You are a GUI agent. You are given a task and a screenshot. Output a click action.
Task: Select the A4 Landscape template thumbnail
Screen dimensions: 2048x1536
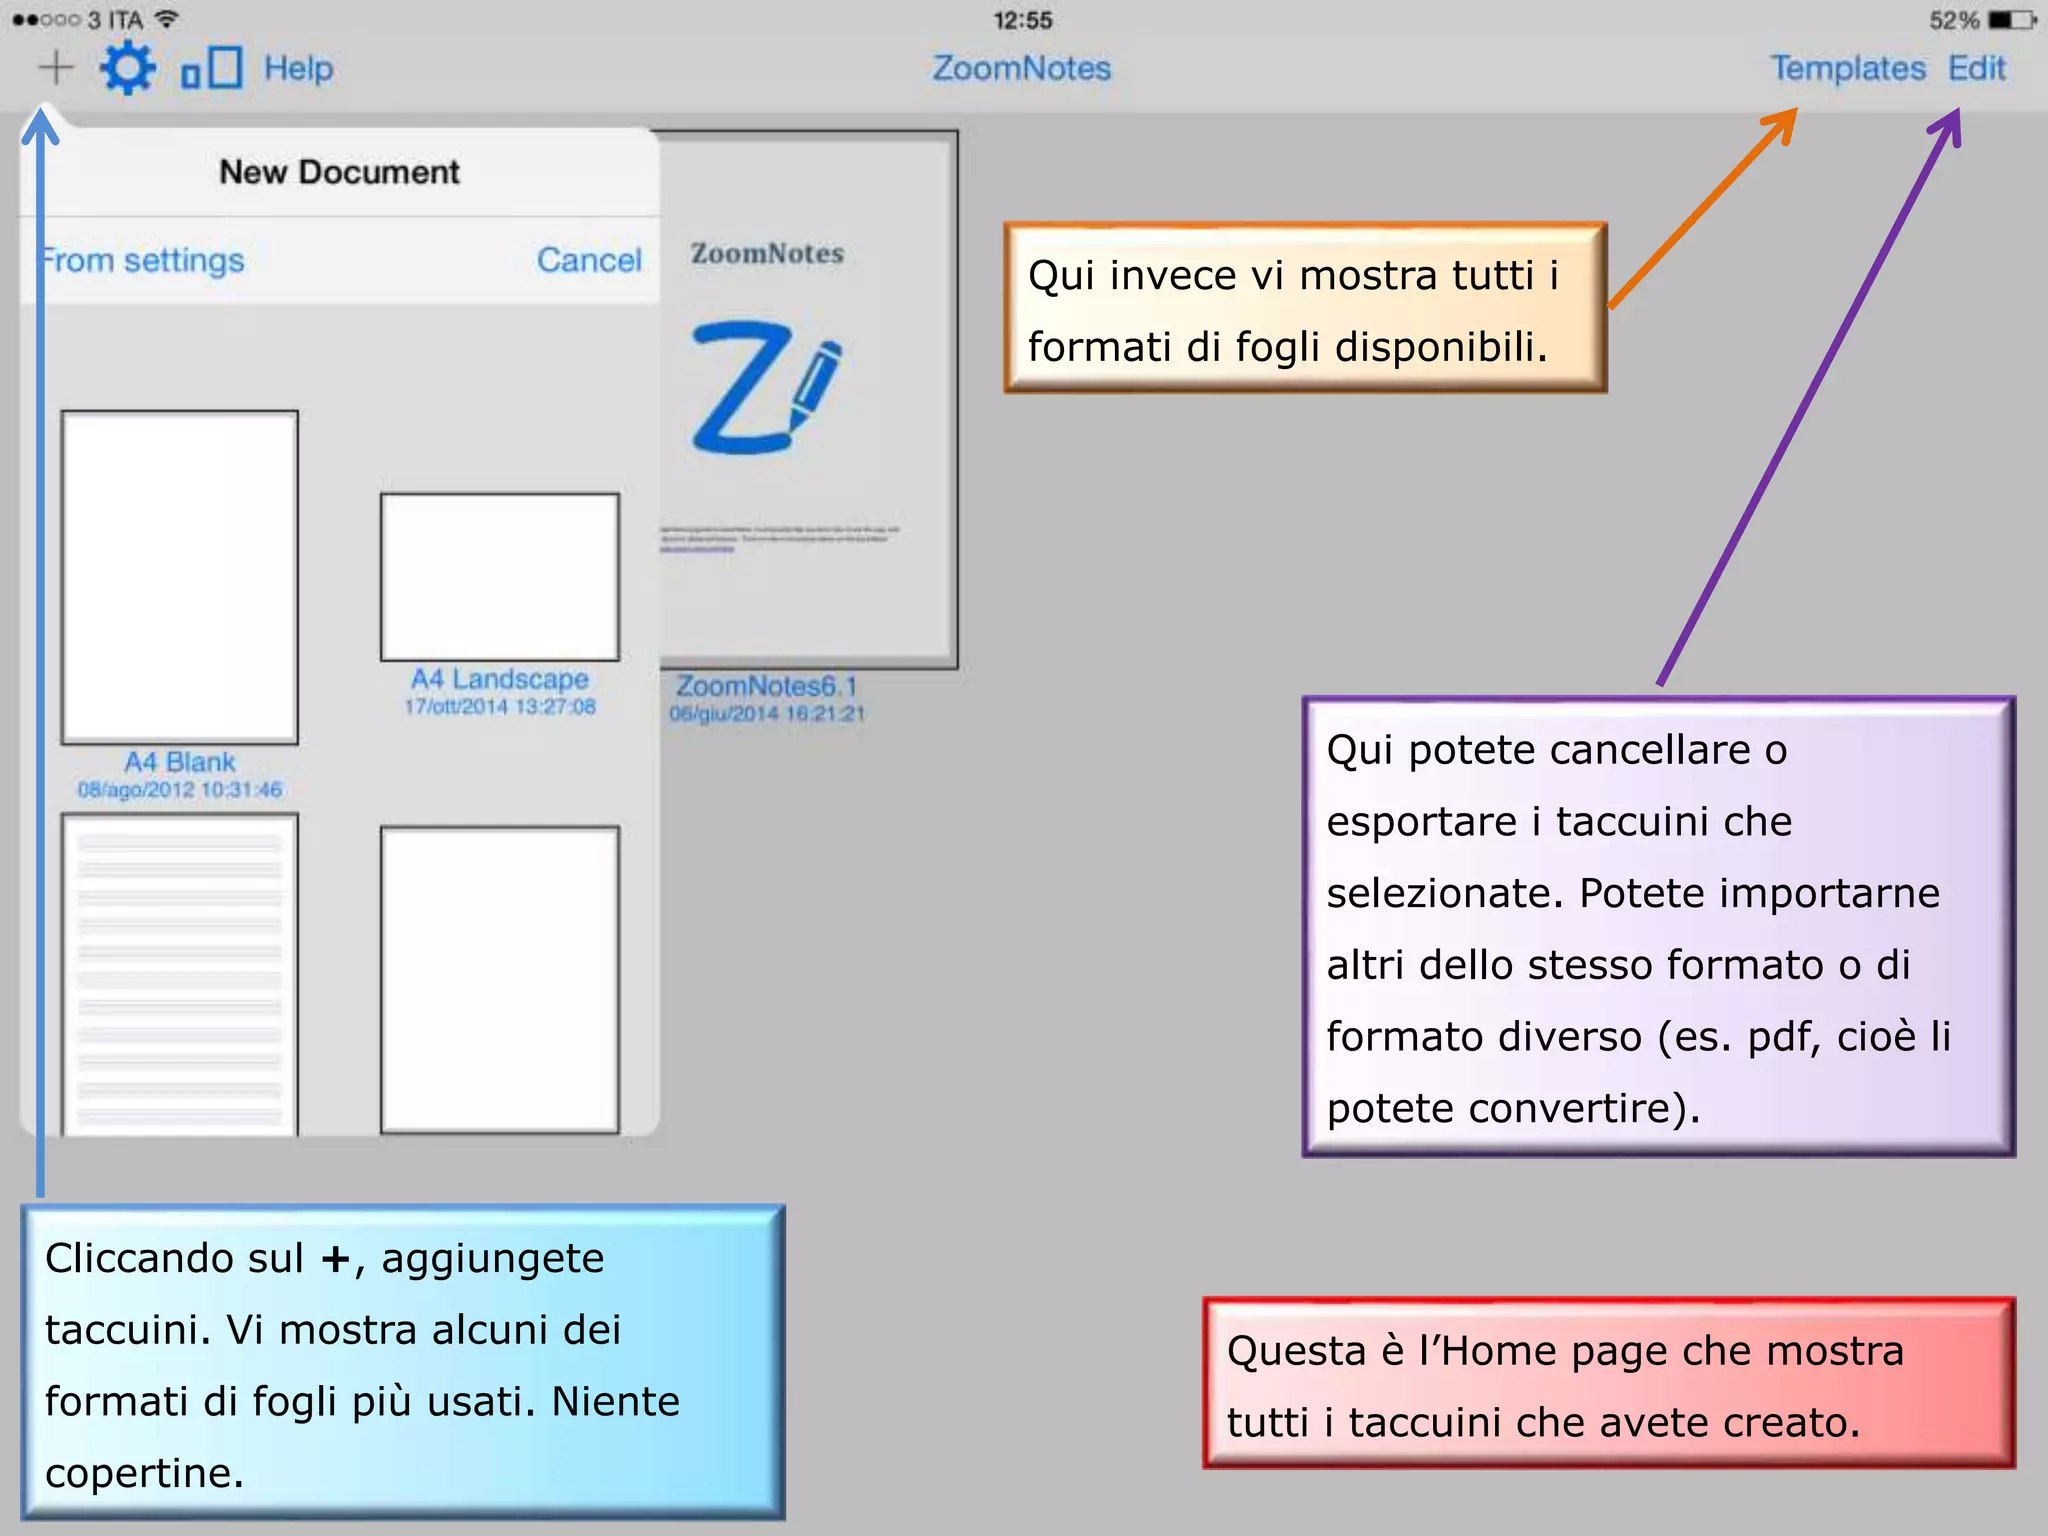[x=499, y=577]
